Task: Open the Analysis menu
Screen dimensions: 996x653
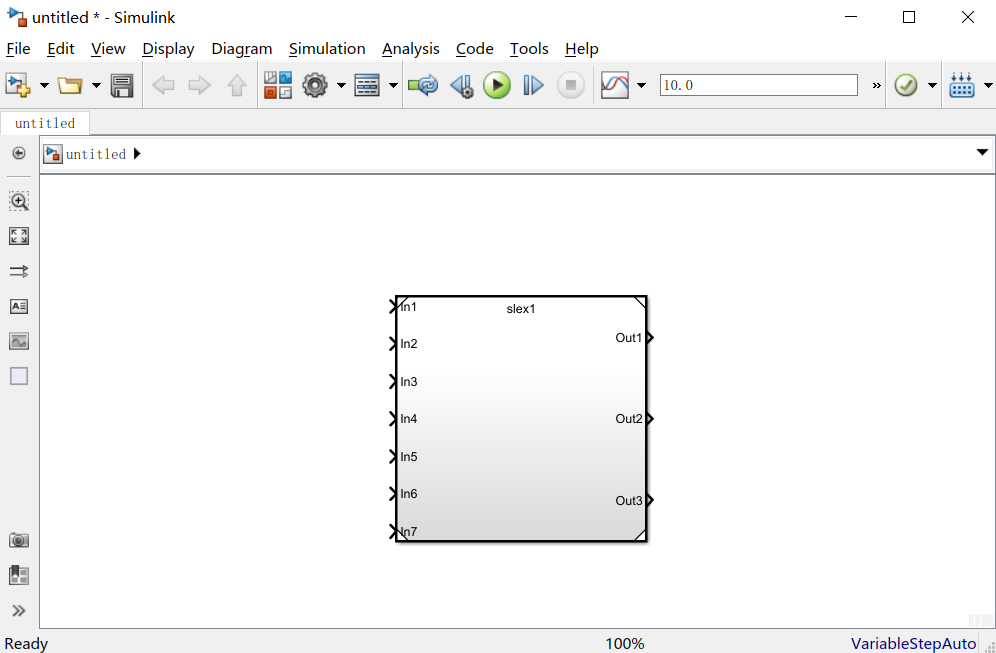Action: (x=411, y=49)
